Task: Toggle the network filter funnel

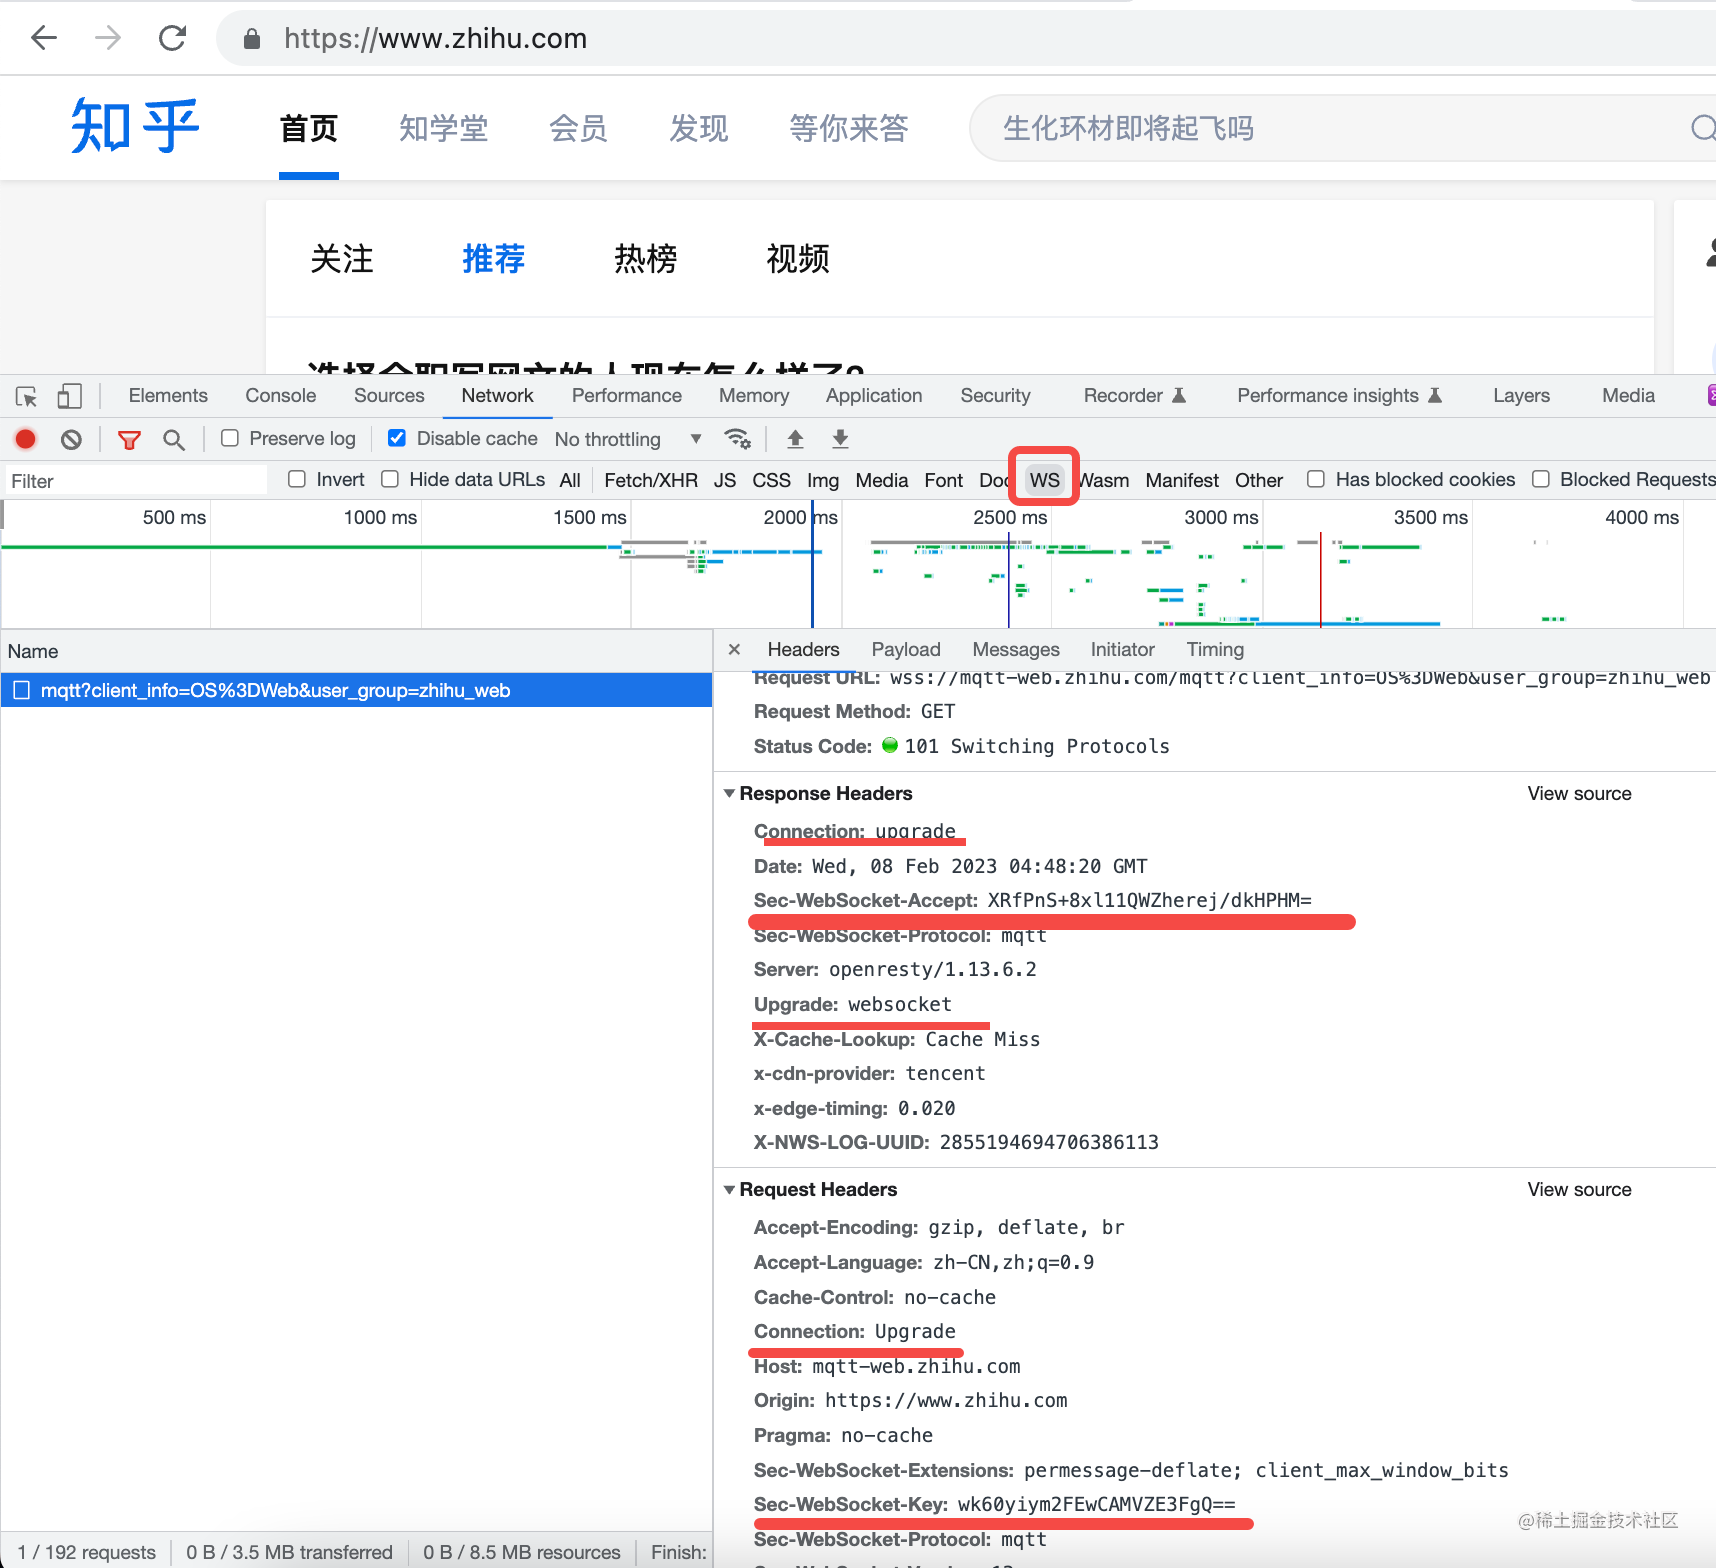Action: pyautogui.click(x=129, y=439)
